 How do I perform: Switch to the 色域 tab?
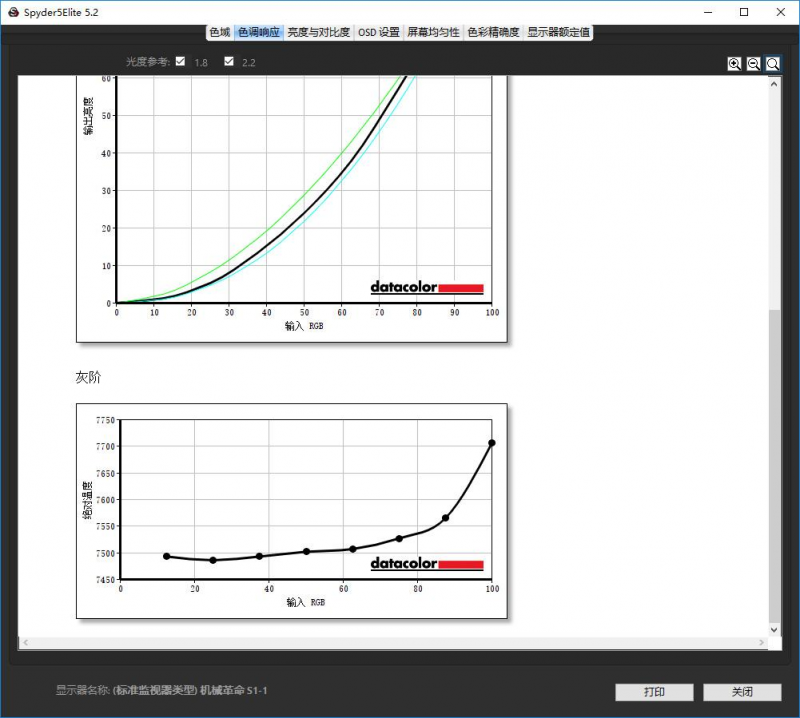coord(219,32)
